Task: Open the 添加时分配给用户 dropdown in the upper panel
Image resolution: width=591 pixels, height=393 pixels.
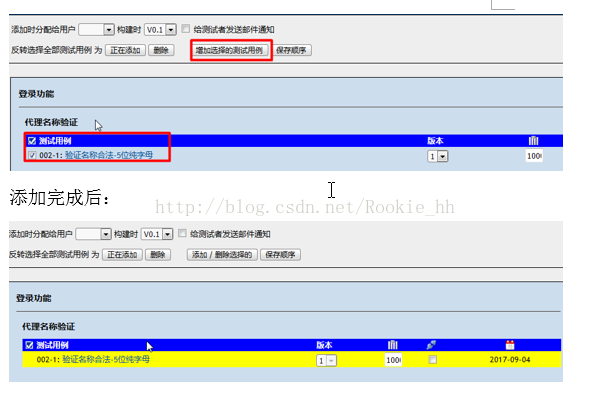Action: pos(96,29)
